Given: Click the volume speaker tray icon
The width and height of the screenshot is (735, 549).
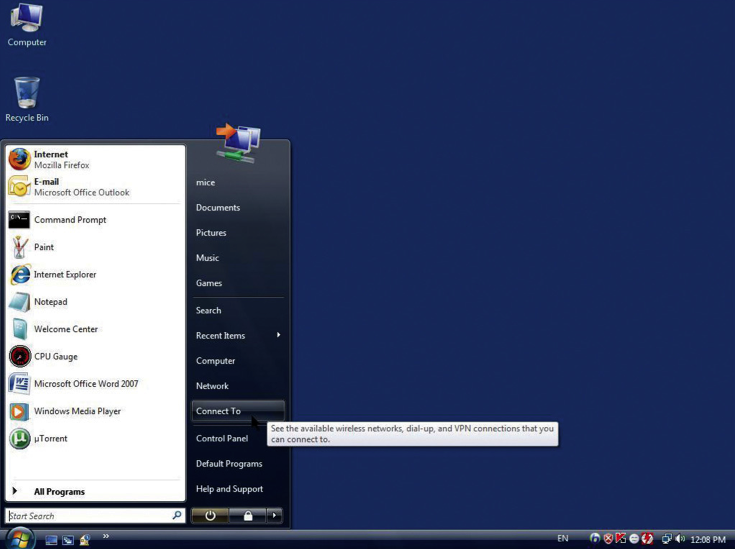Looking at the screenshot, I should click(x=681, y=539).
